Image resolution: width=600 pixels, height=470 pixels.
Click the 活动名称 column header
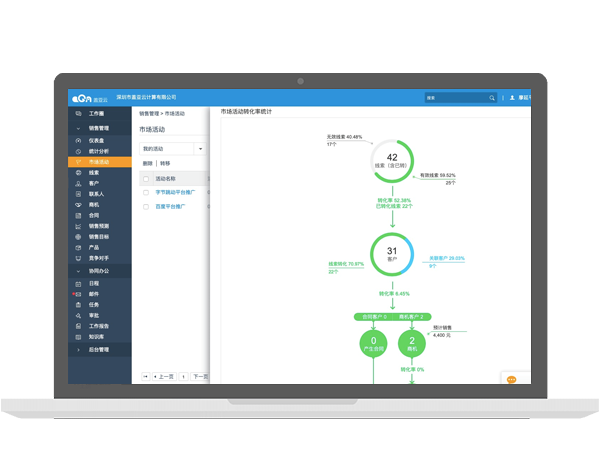165,179
